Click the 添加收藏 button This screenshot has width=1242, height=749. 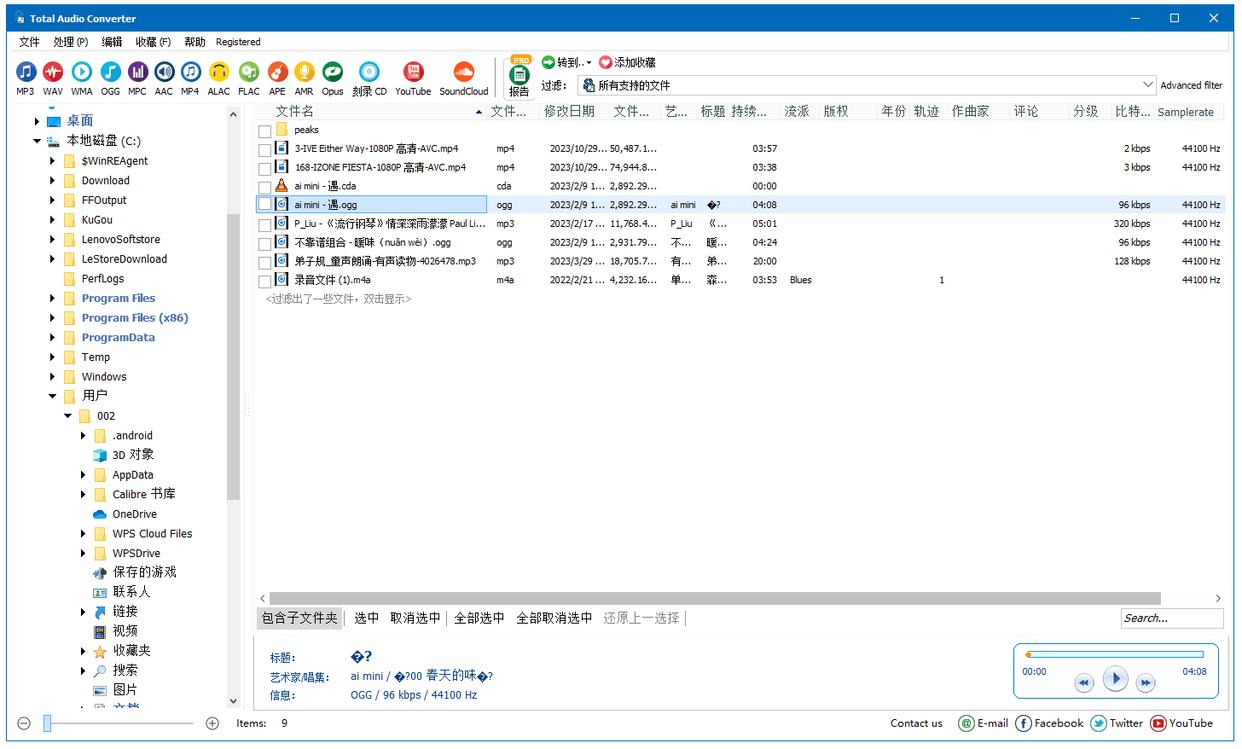pos(628,62)
